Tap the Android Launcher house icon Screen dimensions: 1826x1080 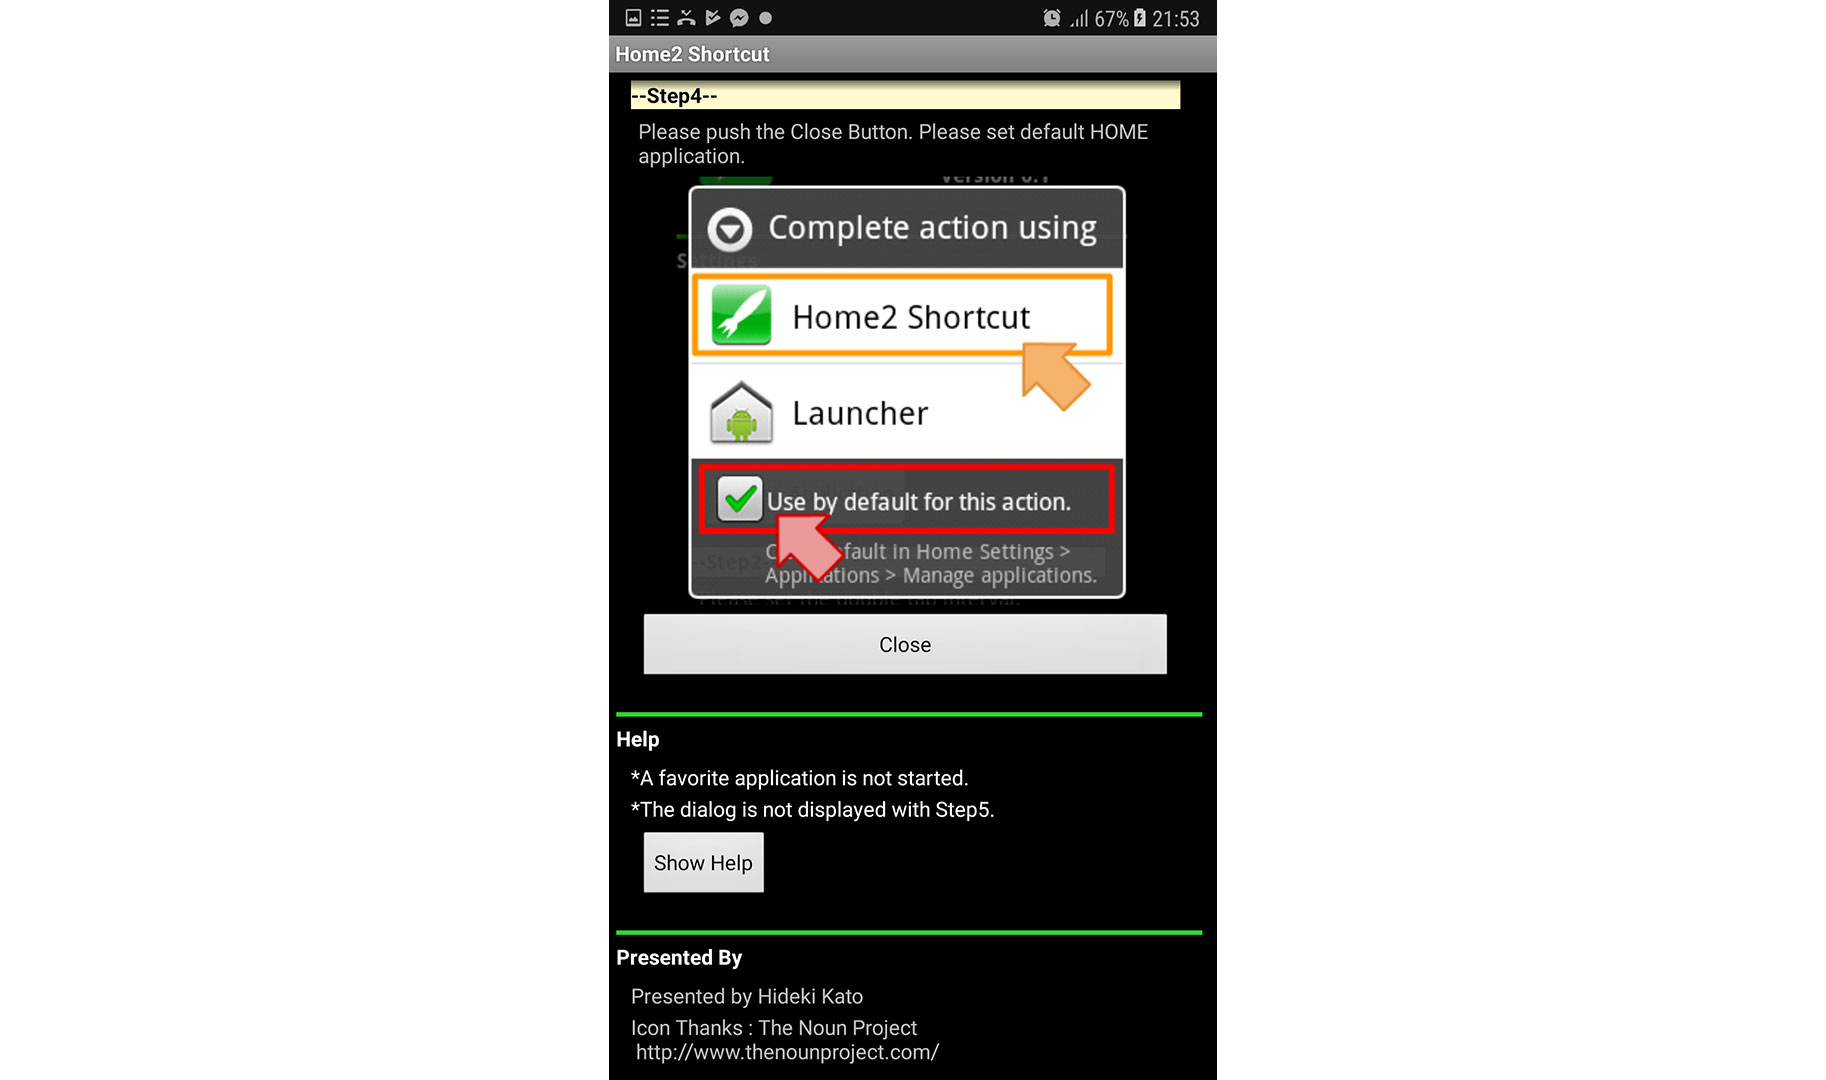pos(741,412)
